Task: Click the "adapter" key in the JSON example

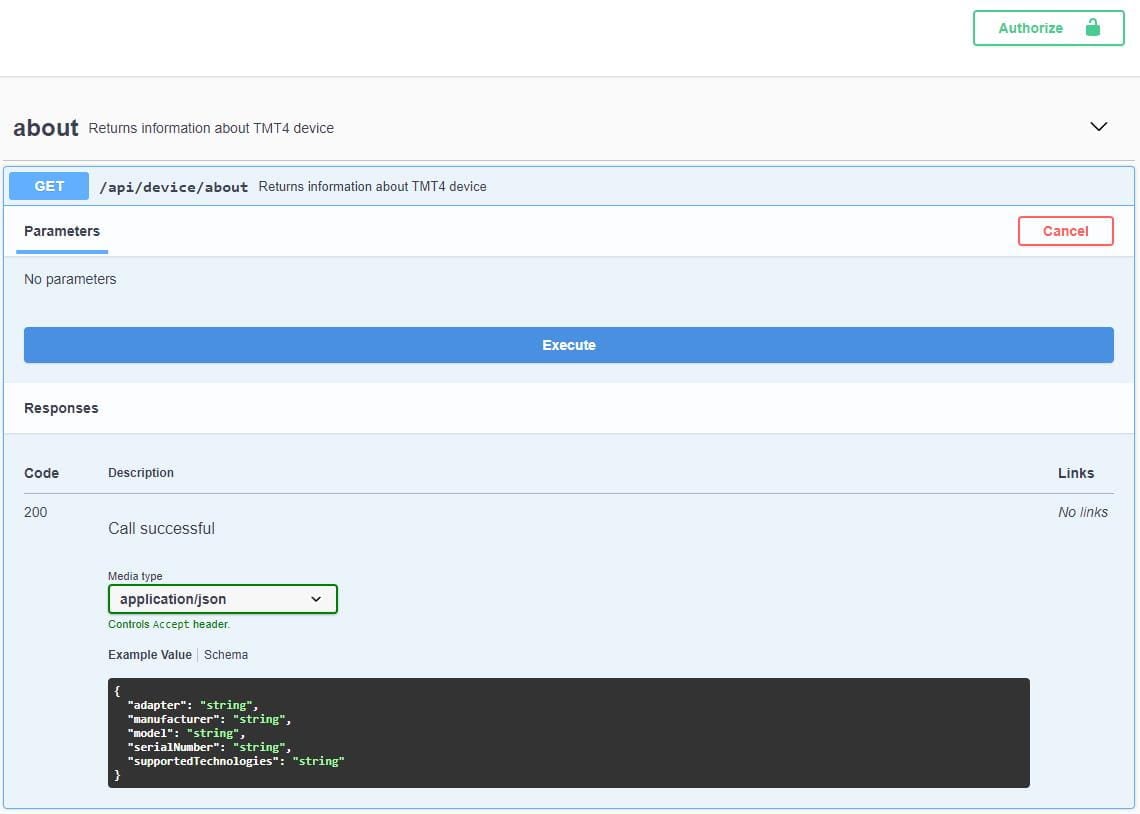Action: click(x=159, y=705)
